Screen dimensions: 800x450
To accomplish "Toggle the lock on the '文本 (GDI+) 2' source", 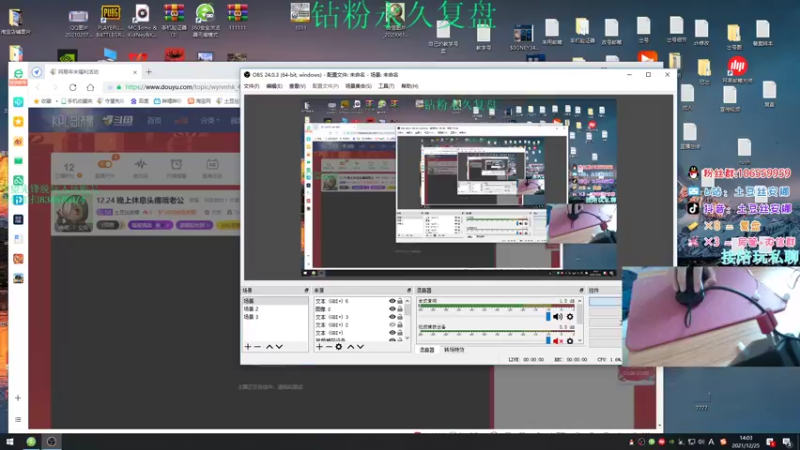I will click(400, 324).
